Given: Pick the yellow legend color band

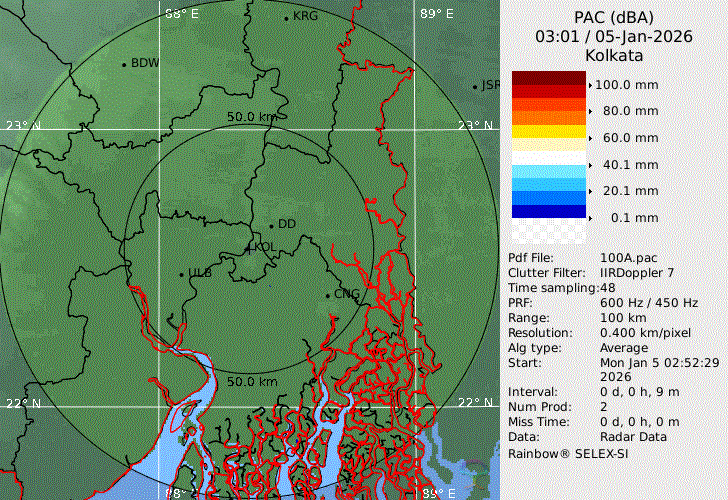Looking at the screenshot, I should [548, 131].
